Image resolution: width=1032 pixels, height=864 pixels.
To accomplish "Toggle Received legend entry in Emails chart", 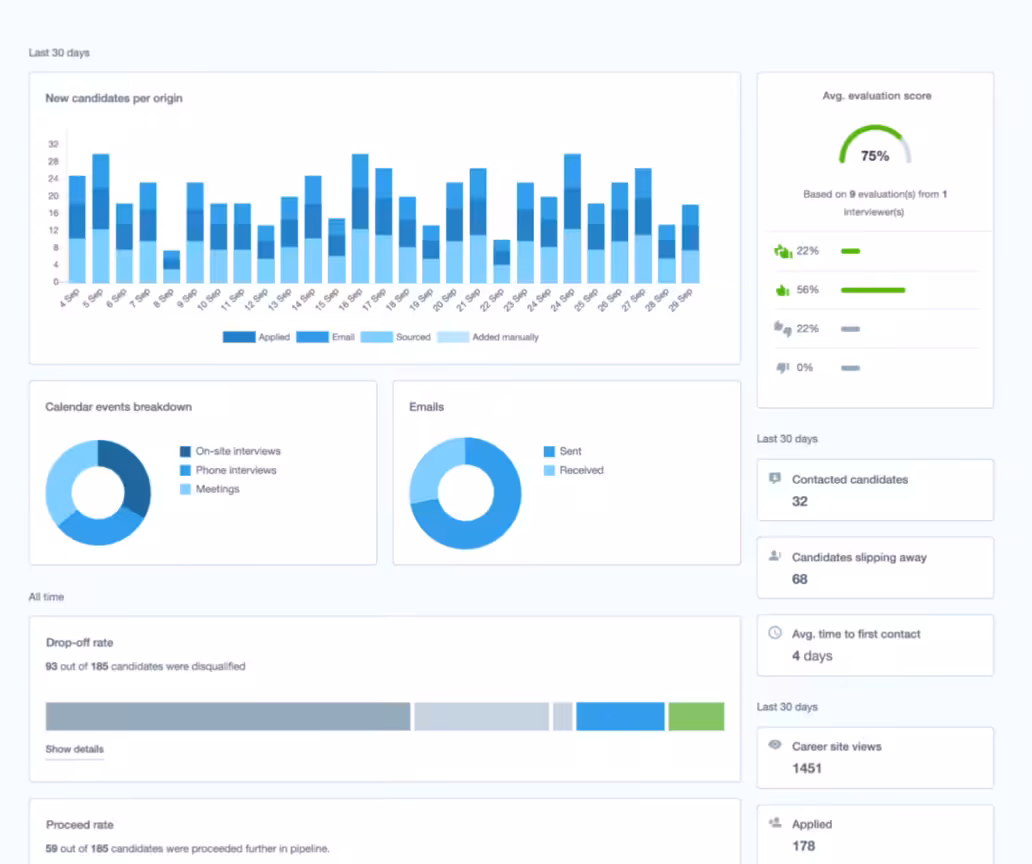I will [574, 470].
